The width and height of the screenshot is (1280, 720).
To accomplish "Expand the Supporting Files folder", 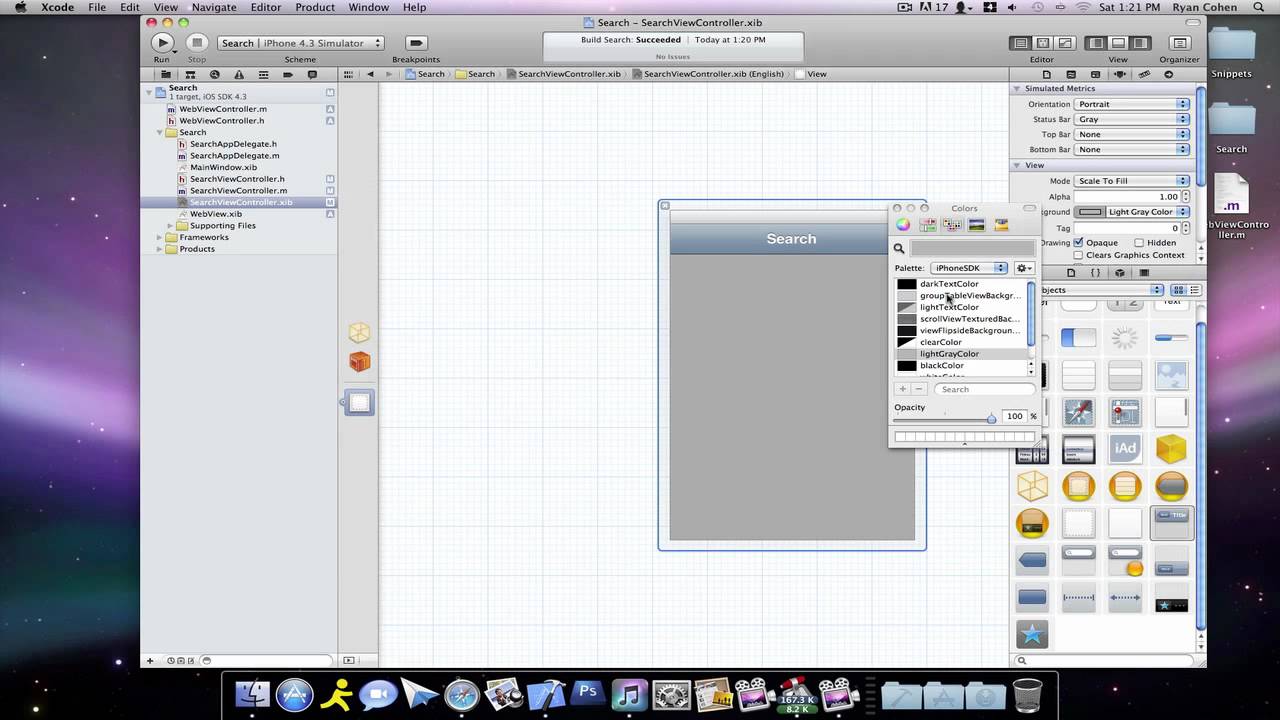I will coord(170,226).
